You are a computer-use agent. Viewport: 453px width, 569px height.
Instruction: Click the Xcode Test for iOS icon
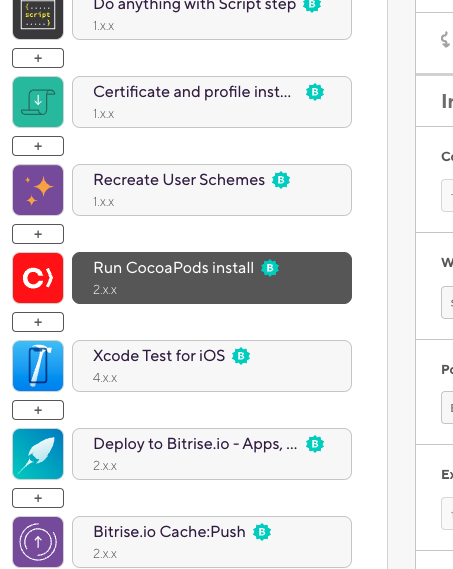click(38, 366)
